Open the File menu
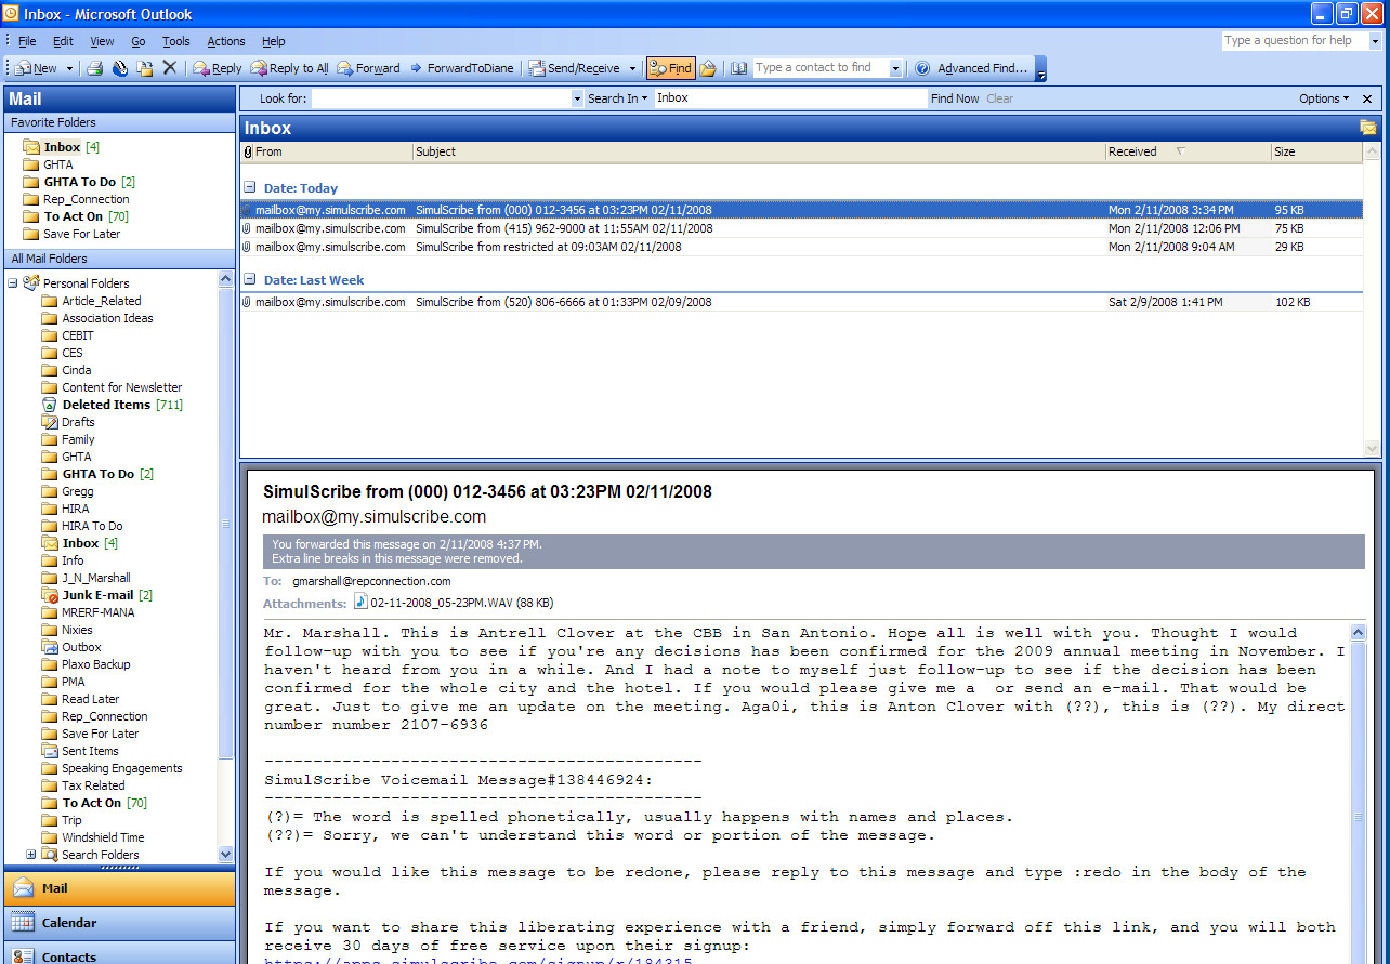The height and width of the screenshot is (964, 1390). tap(27, 41)
